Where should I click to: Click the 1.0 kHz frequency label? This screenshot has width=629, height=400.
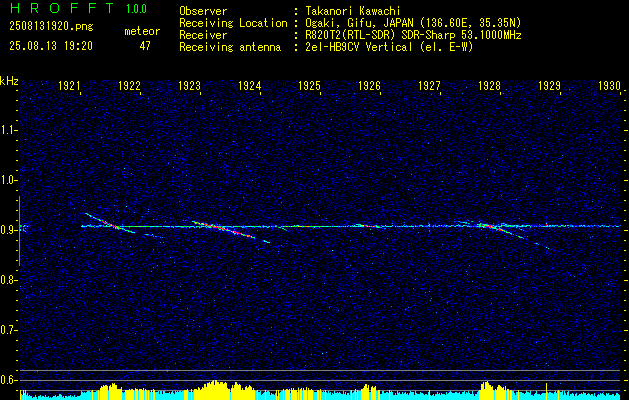pos(9,180)
